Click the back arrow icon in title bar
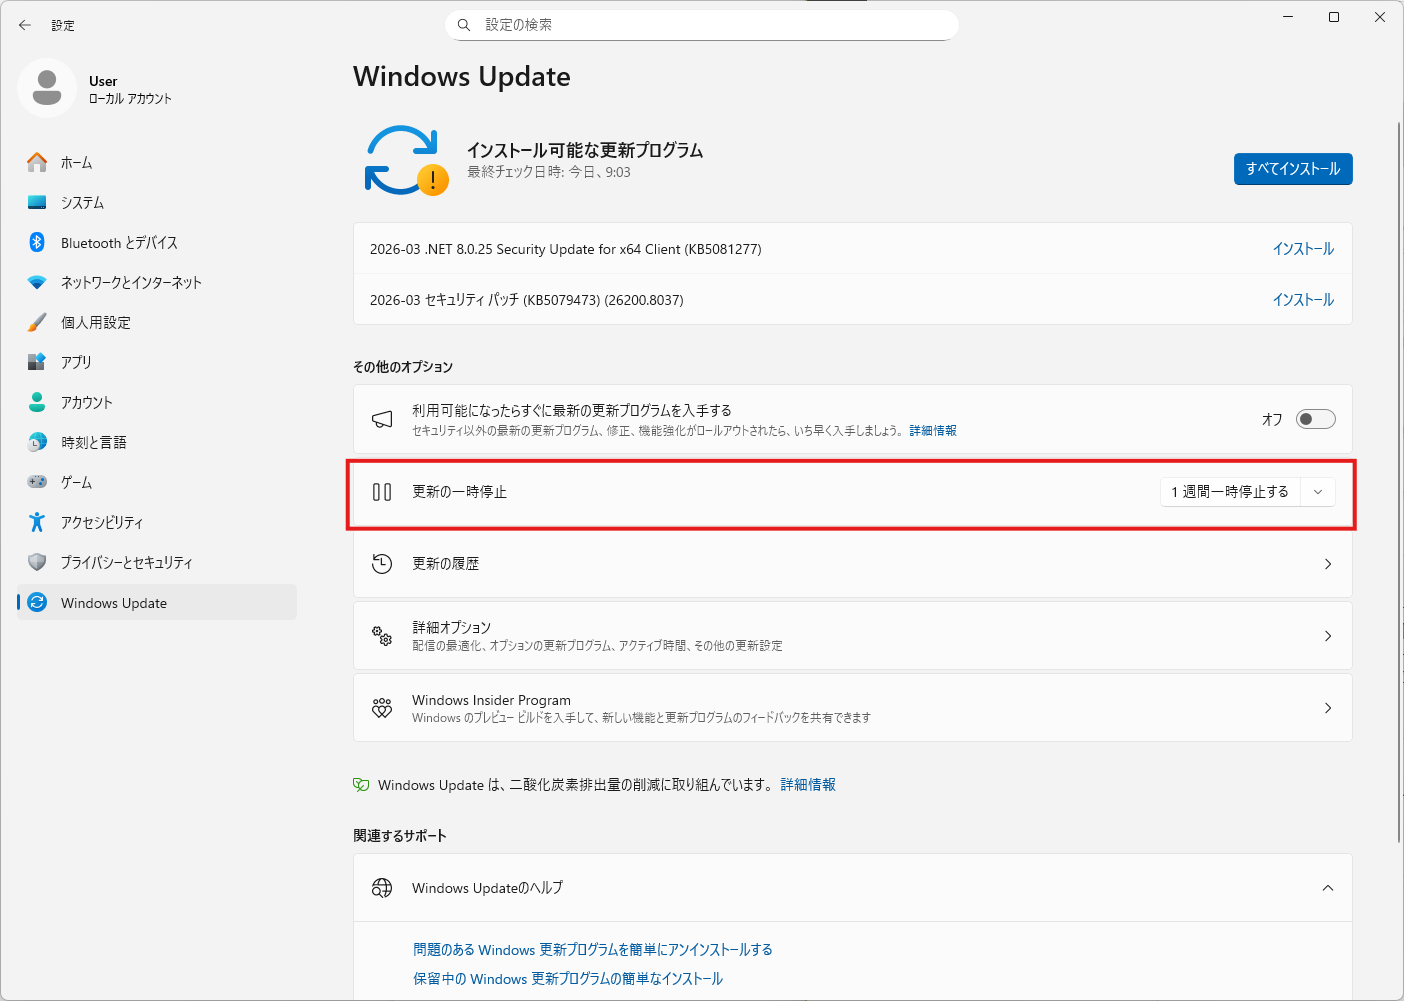This screenshot has height=1001, width=1404. [25, 25]
